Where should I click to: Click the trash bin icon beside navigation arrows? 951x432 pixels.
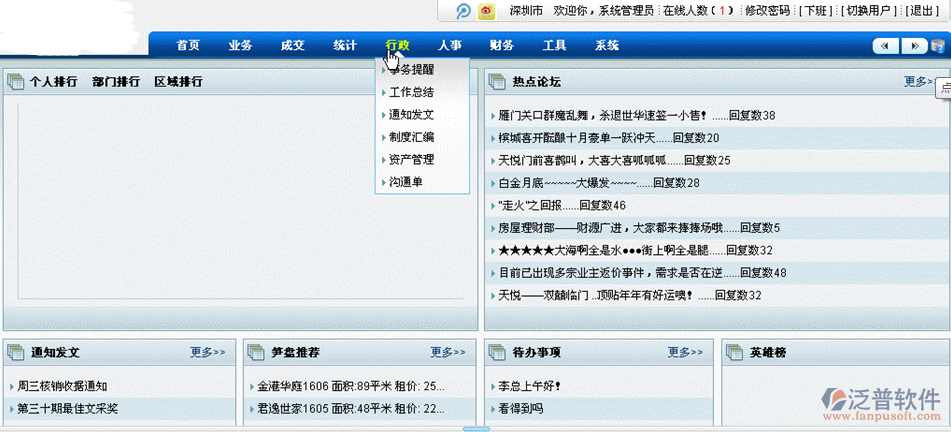click(937, 46)
